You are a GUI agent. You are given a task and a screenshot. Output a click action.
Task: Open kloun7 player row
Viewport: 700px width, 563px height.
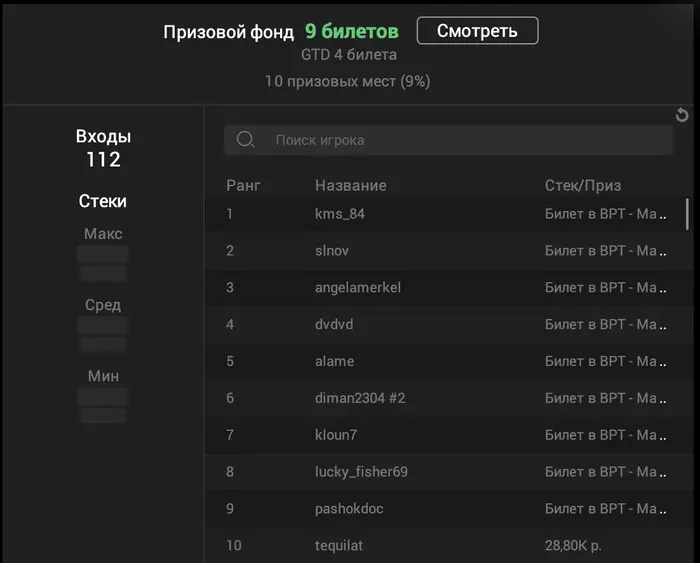coord(336,435)
